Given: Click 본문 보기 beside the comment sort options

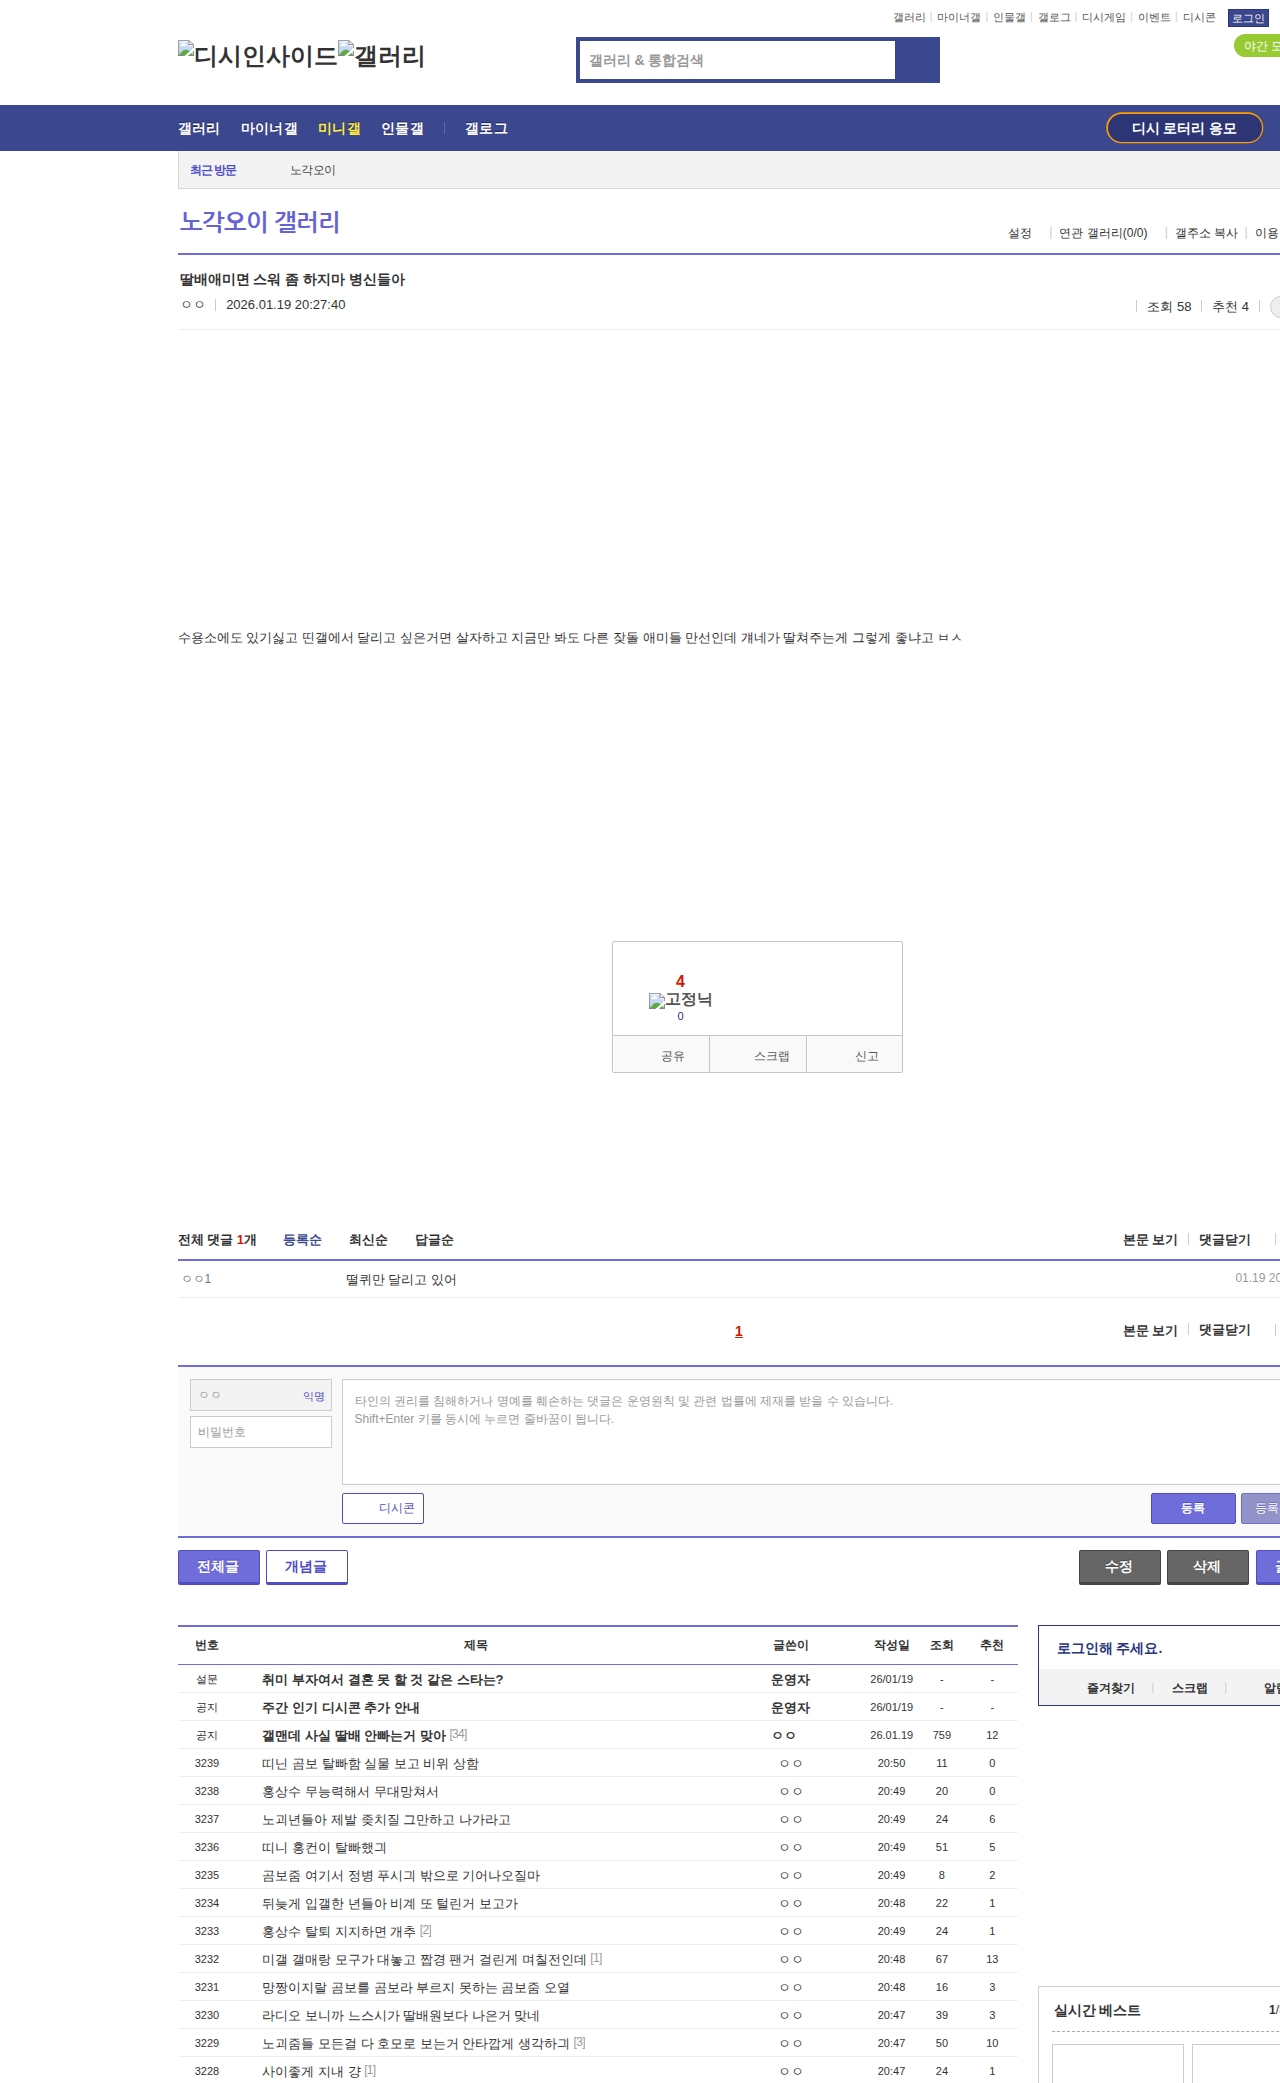Looking at the screenshot, I should (1150, 1240).
